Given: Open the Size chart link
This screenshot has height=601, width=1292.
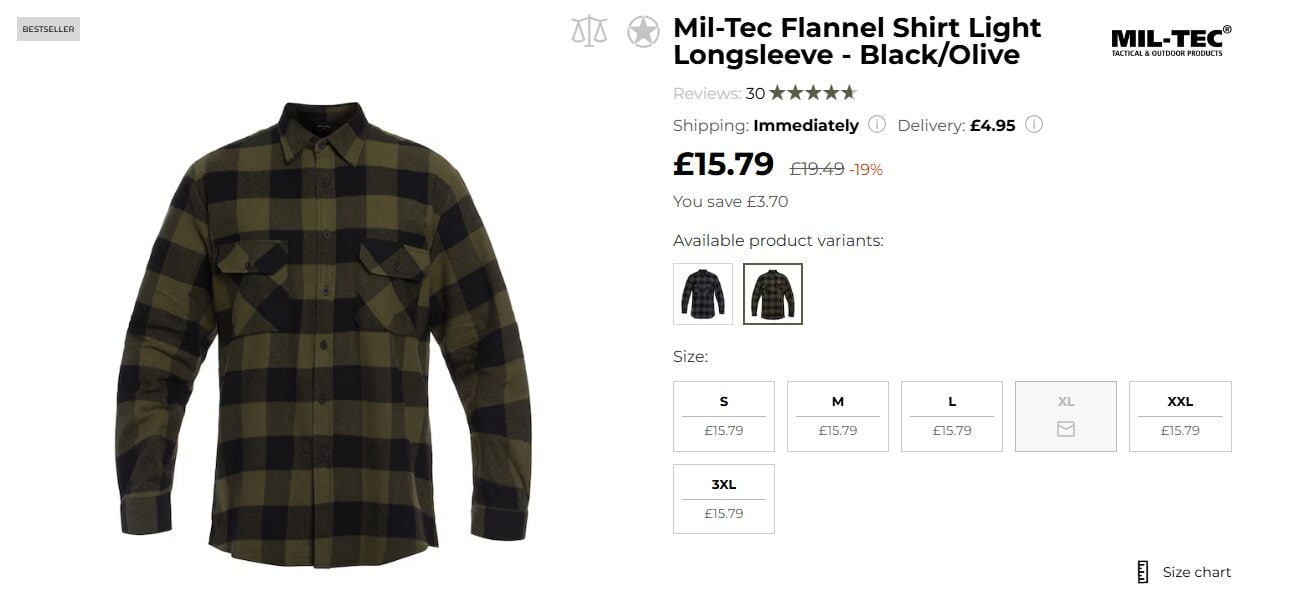Looking at the screenshot, I should tap(1195, 571).
